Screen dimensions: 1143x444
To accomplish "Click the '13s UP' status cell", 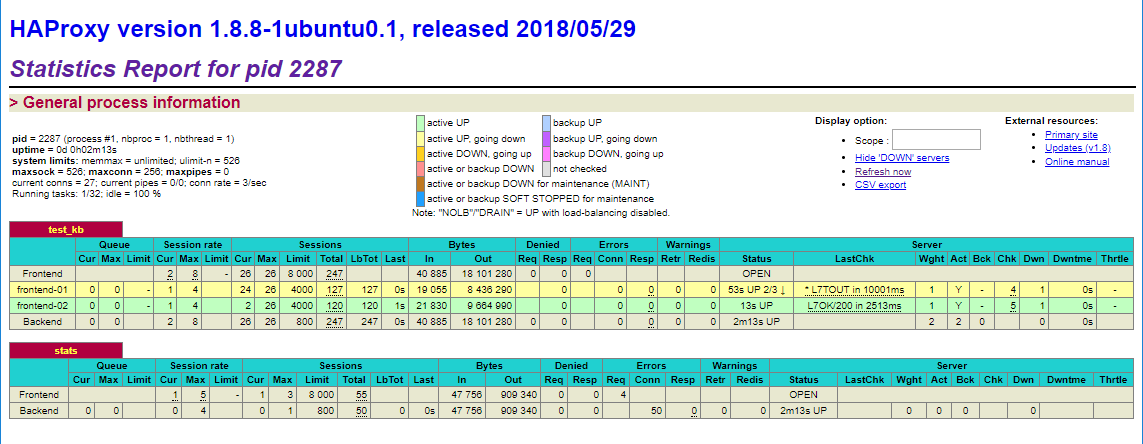I will click(x=756, y=305).
